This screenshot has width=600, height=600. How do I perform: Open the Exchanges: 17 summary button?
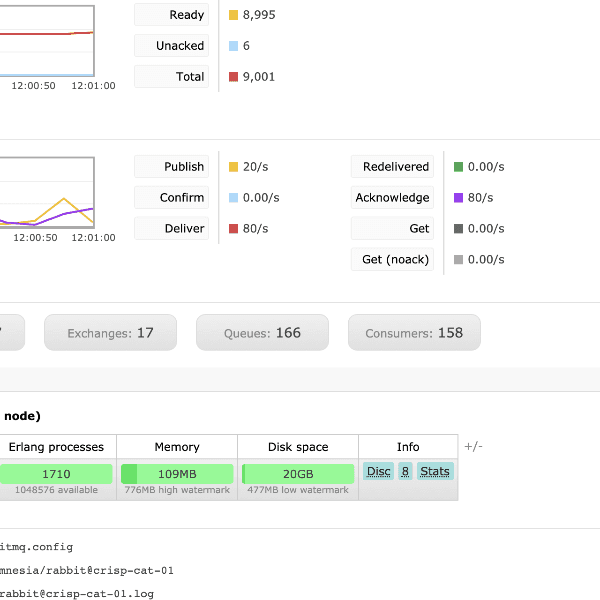click(x=110, y=333)
